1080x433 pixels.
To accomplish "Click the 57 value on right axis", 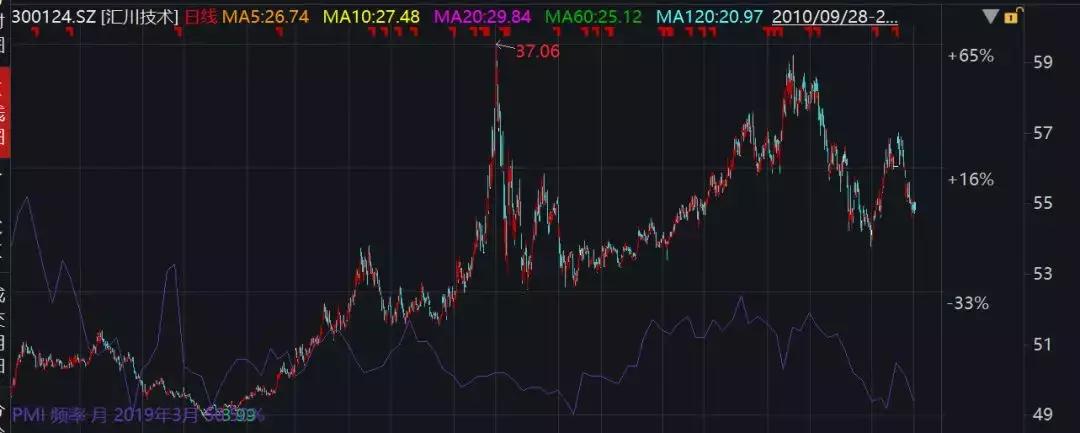I will coord(1043,133).
